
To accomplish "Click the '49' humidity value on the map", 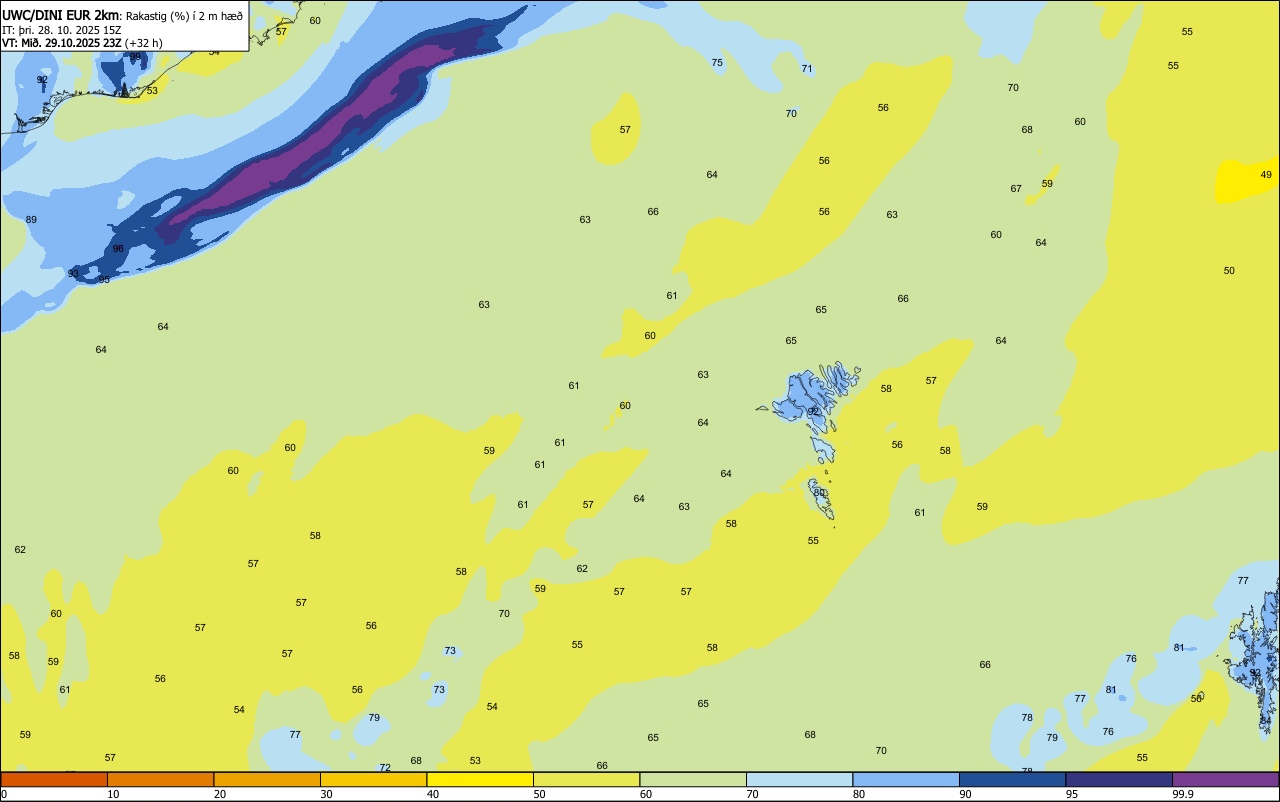I will (x=1266, y=174).
